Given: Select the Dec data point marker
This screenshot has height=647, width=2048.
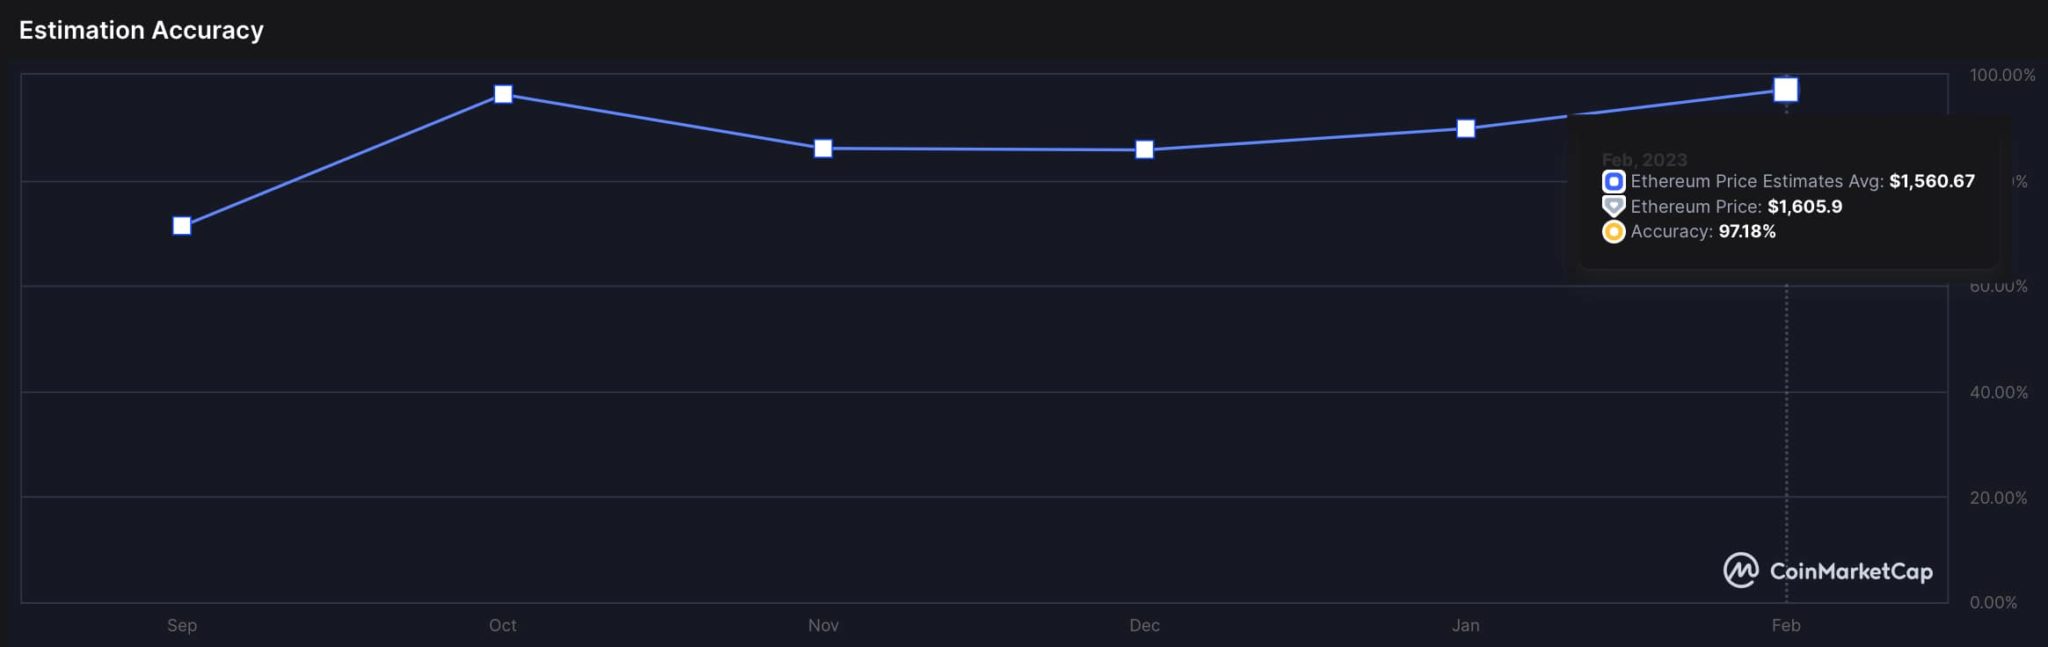Looking at the screenshot, I should click(1144, 150).
